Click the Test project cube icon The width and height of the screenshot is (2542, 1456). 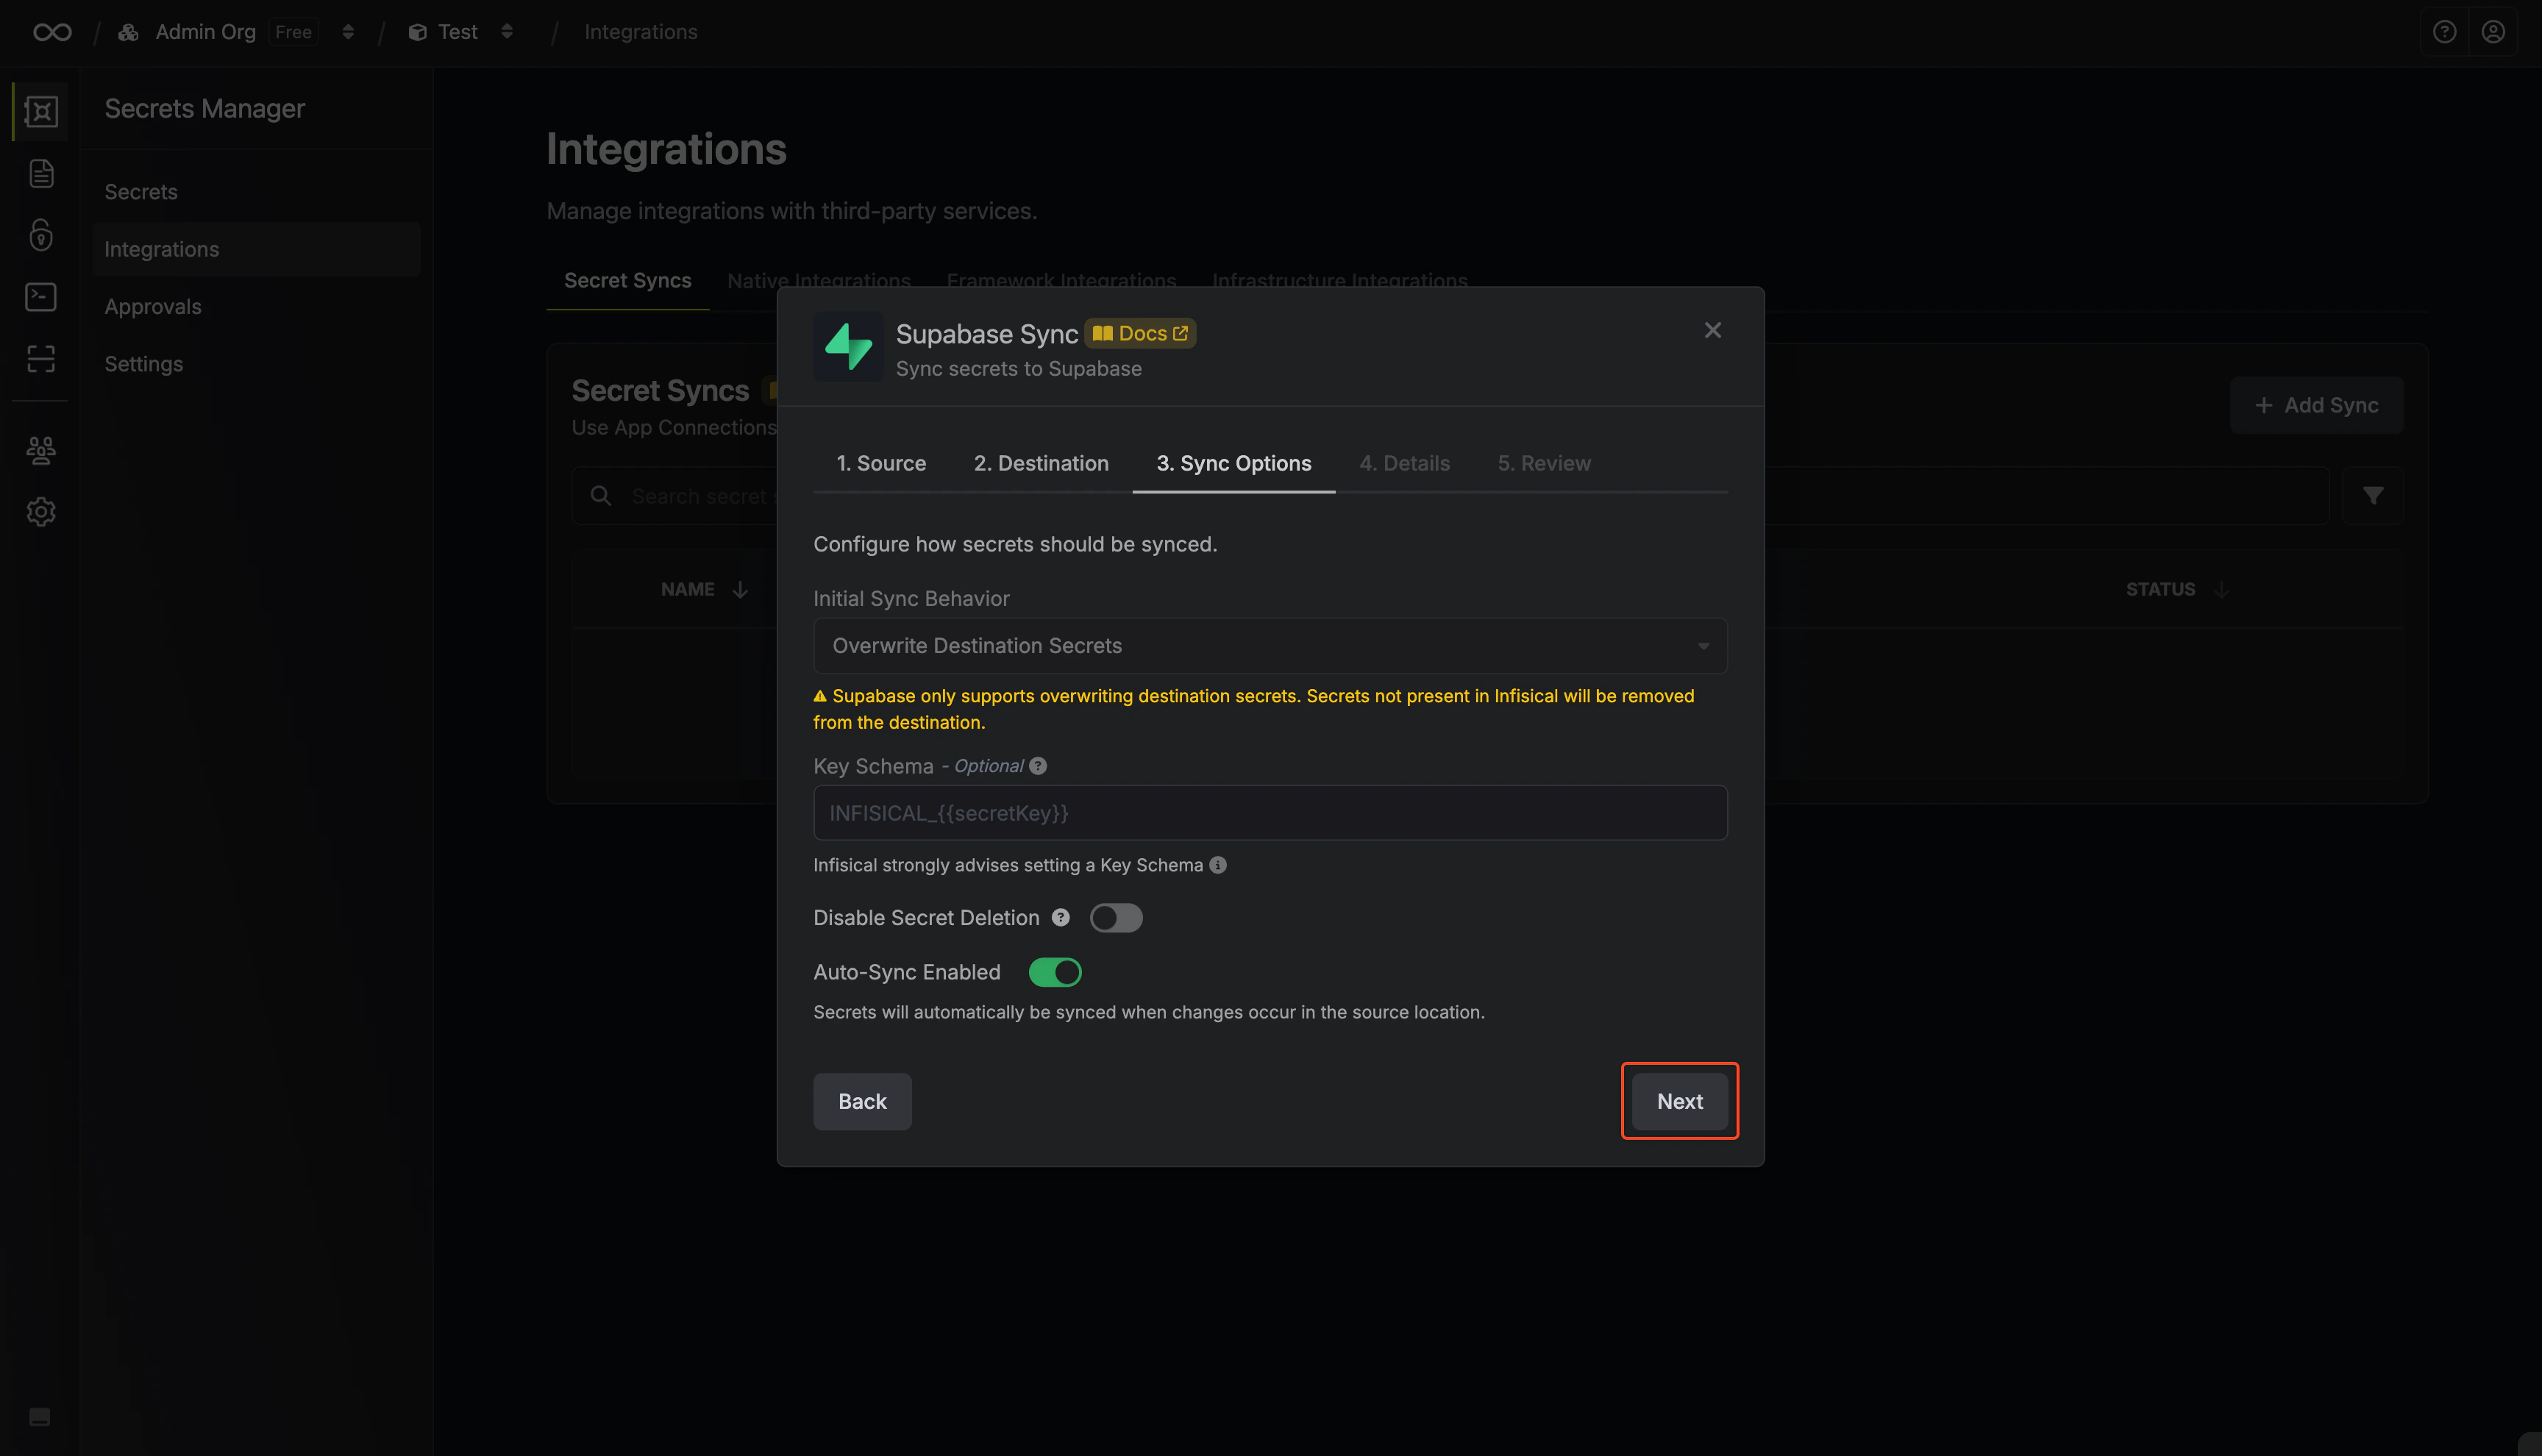coord(417,32)
